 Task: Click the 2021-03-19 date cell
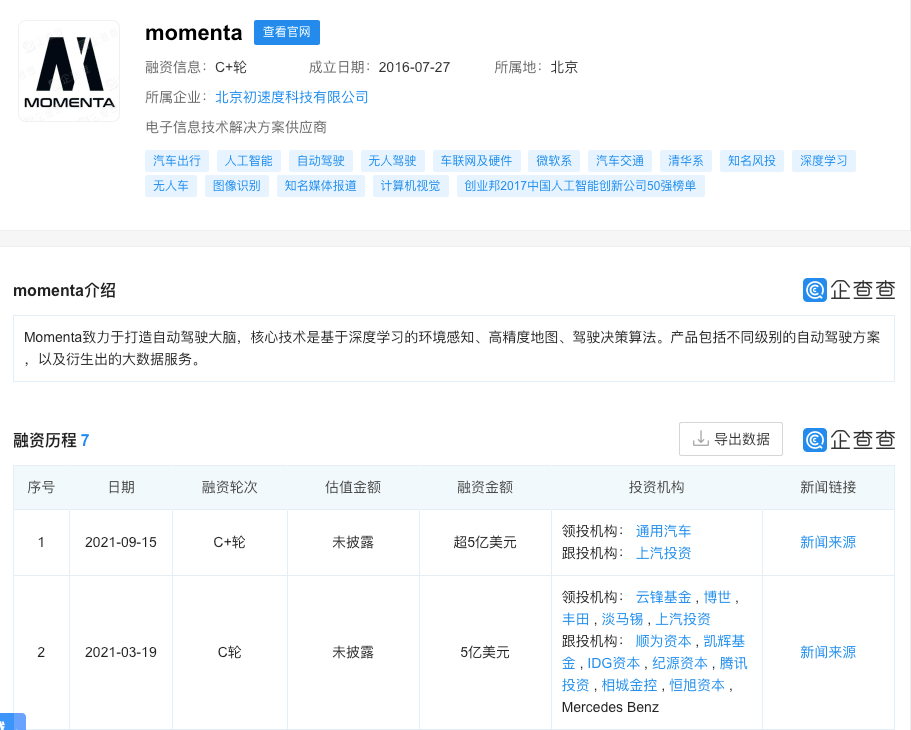click(121, 652)
